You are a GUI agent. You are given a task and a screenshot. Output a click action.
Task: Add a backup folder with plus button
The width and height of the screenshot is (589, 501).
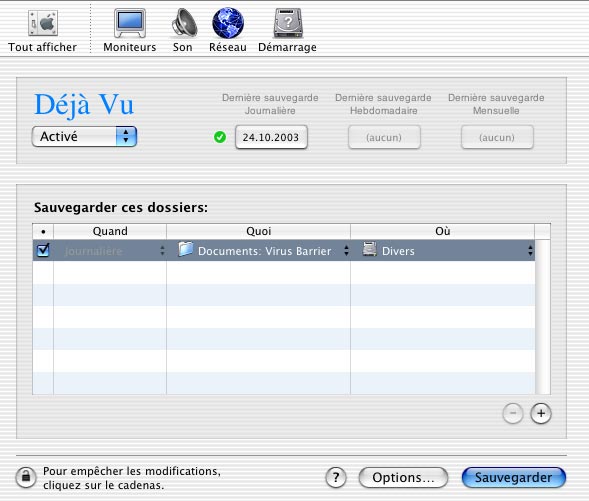tap(541, 413)
